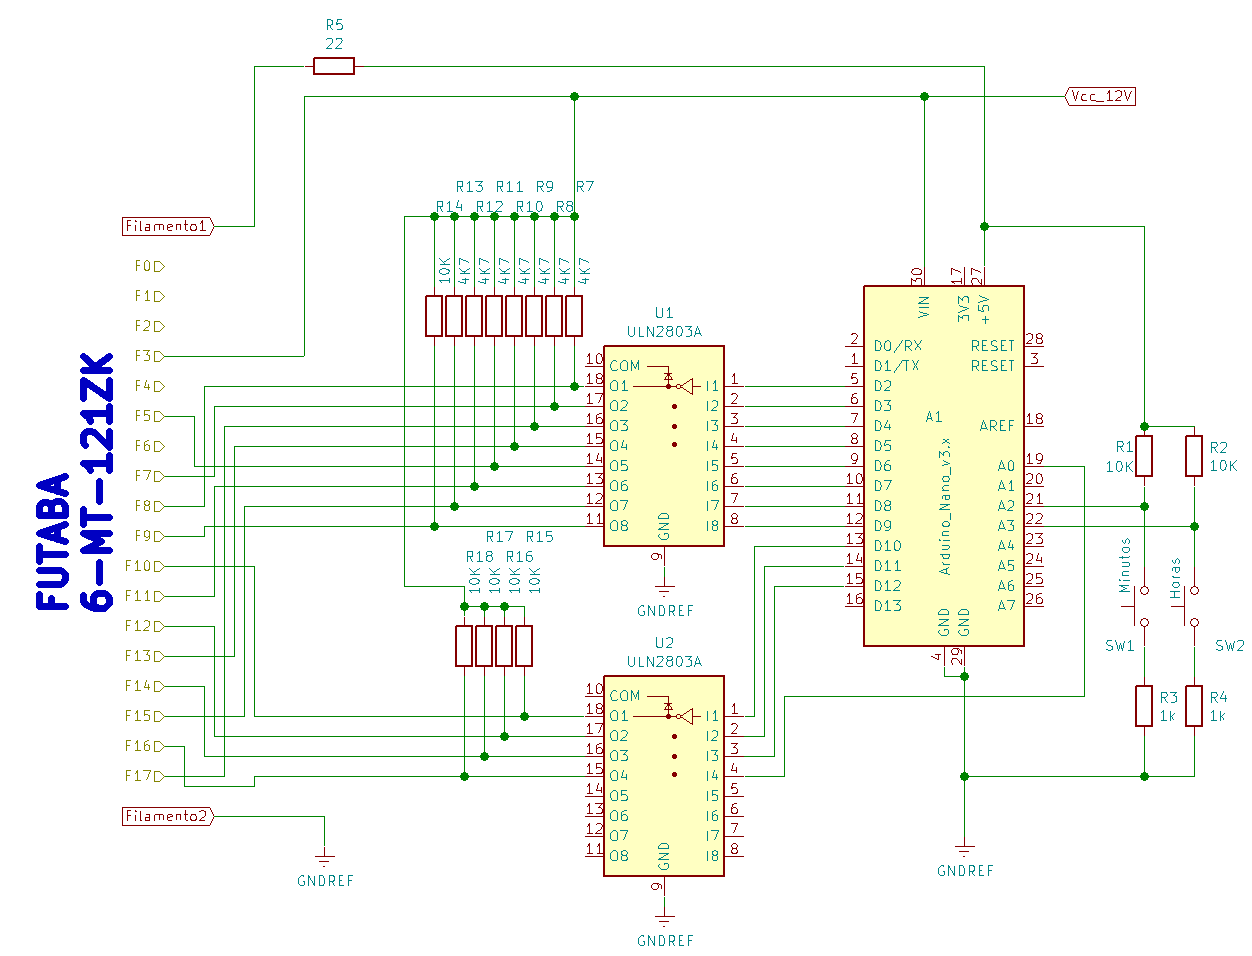This screenshot has width=1252, height=956.
Task: Click the U2 reference designator label
Action: pos(664,643)
